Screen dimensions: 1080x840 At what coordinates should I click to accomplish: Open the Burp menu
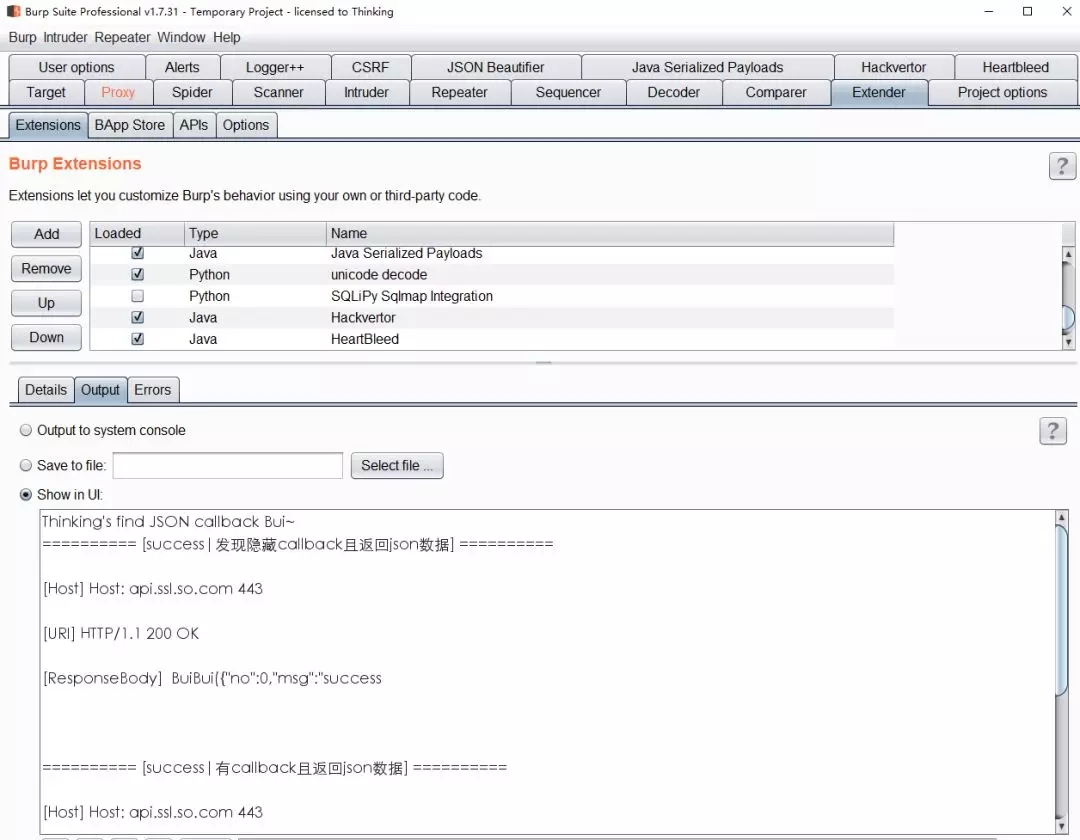pos(22,37)
